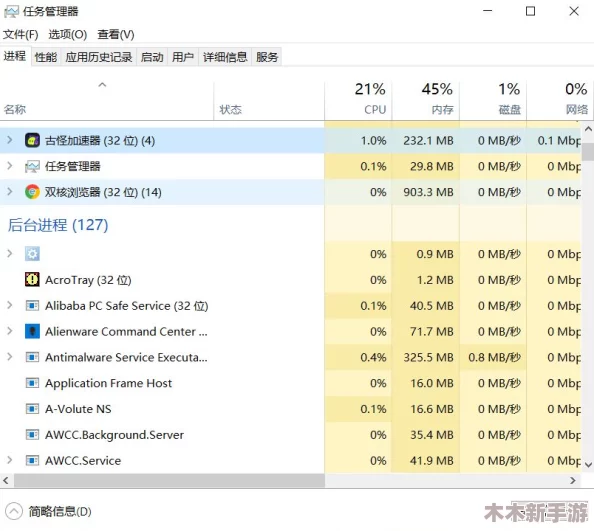Select the A-Volute NS row name
Screen dimensions: 594x531
(x=78, y=409)
